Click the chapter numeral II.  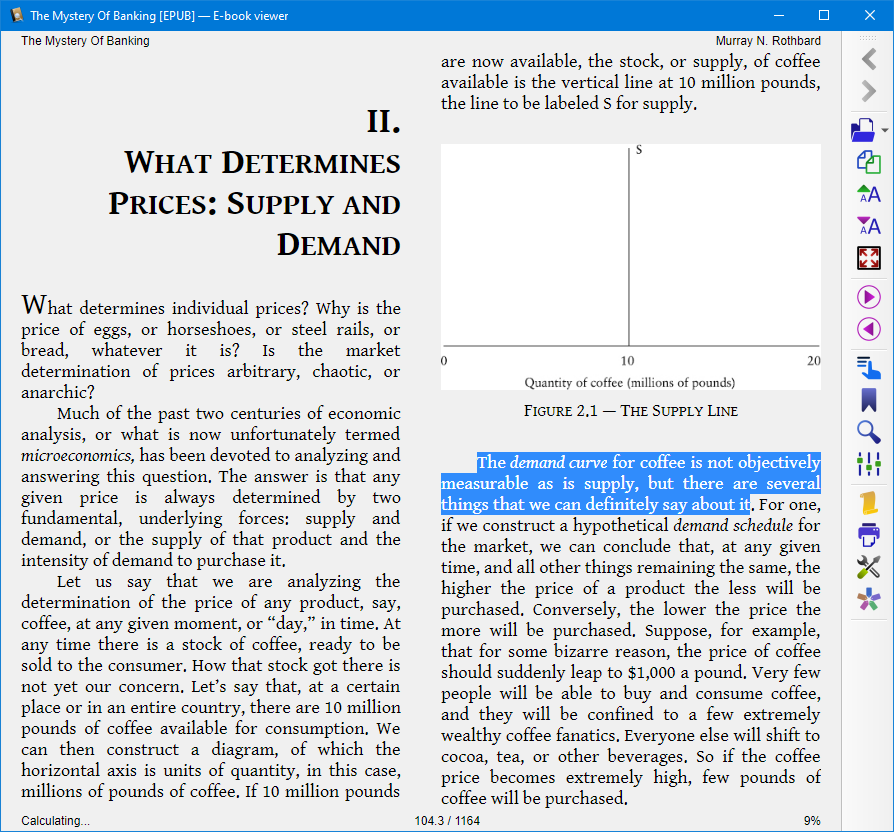point(383,121)
